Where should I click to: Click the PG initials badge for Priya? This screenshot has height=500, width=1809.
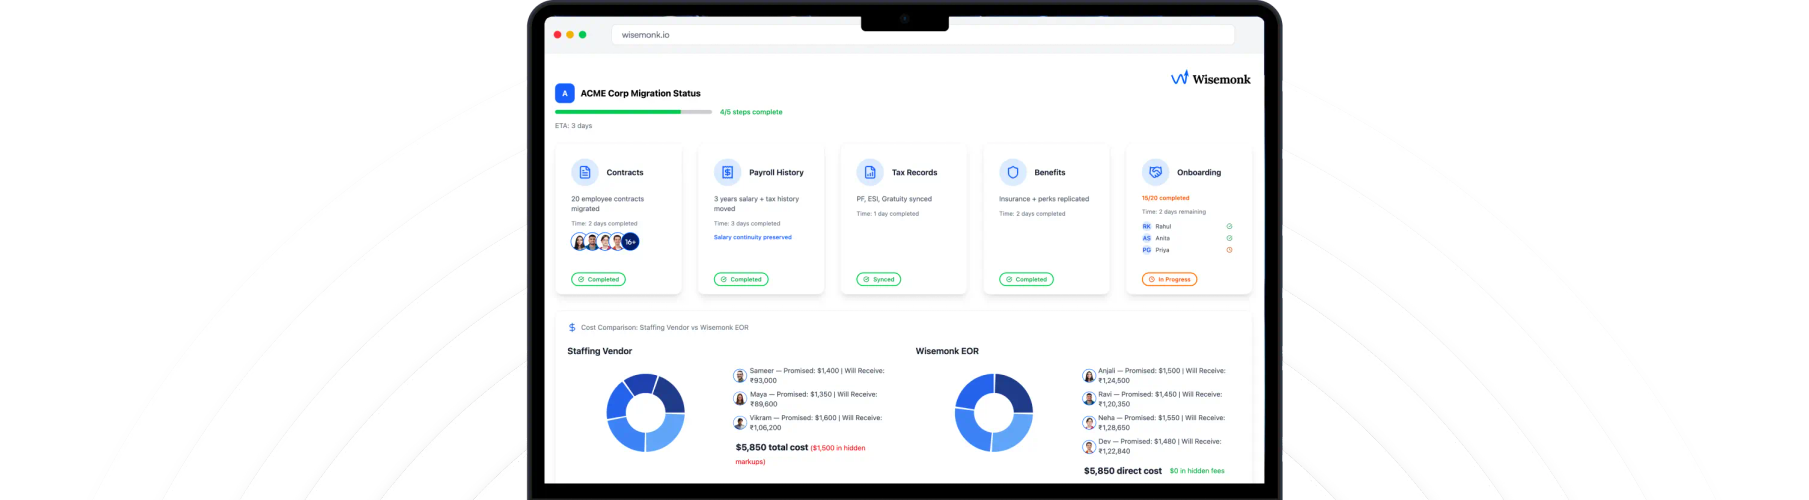[1146, 250]
